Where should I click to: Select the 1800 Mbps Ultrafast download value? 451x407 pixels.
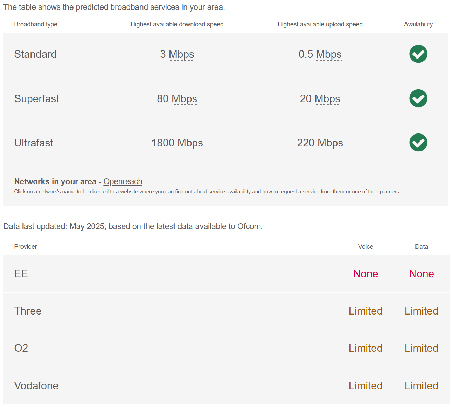tap(177, 143)
